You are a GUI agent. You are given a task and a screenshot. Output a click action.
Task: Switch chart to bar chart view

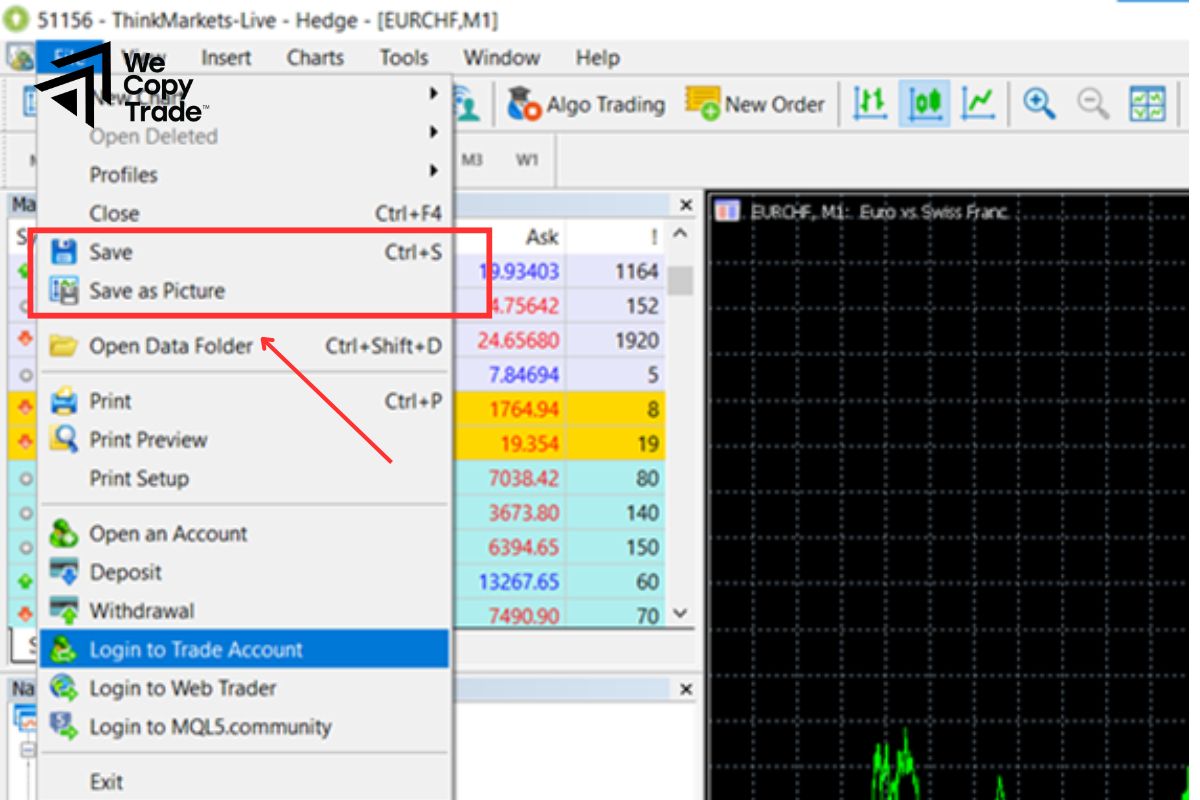(x=869, y=103)
